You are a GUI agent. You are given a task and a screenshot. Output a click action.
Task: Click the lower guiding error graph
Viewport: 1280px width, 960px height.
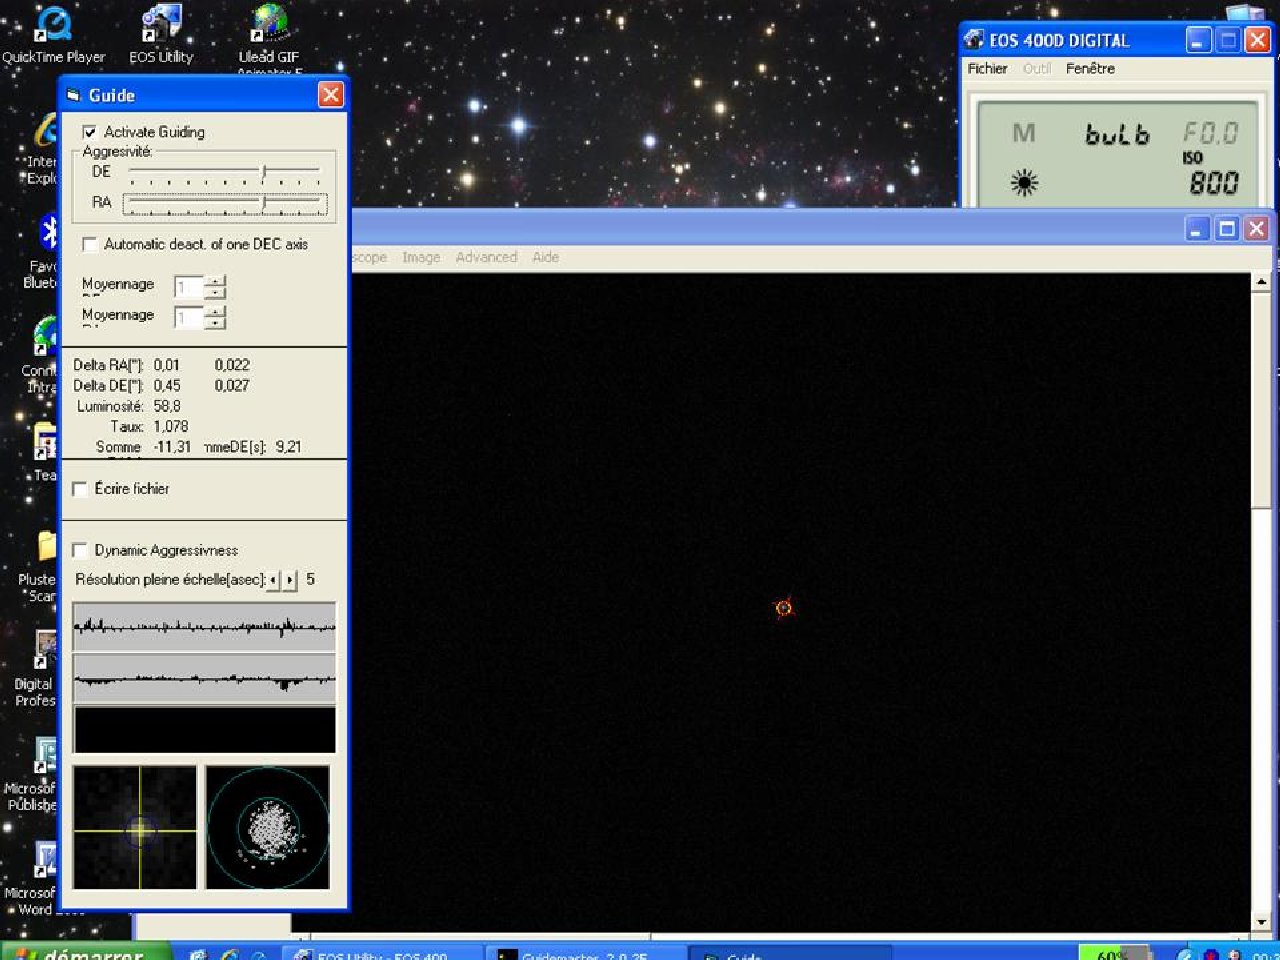[204, 679]
